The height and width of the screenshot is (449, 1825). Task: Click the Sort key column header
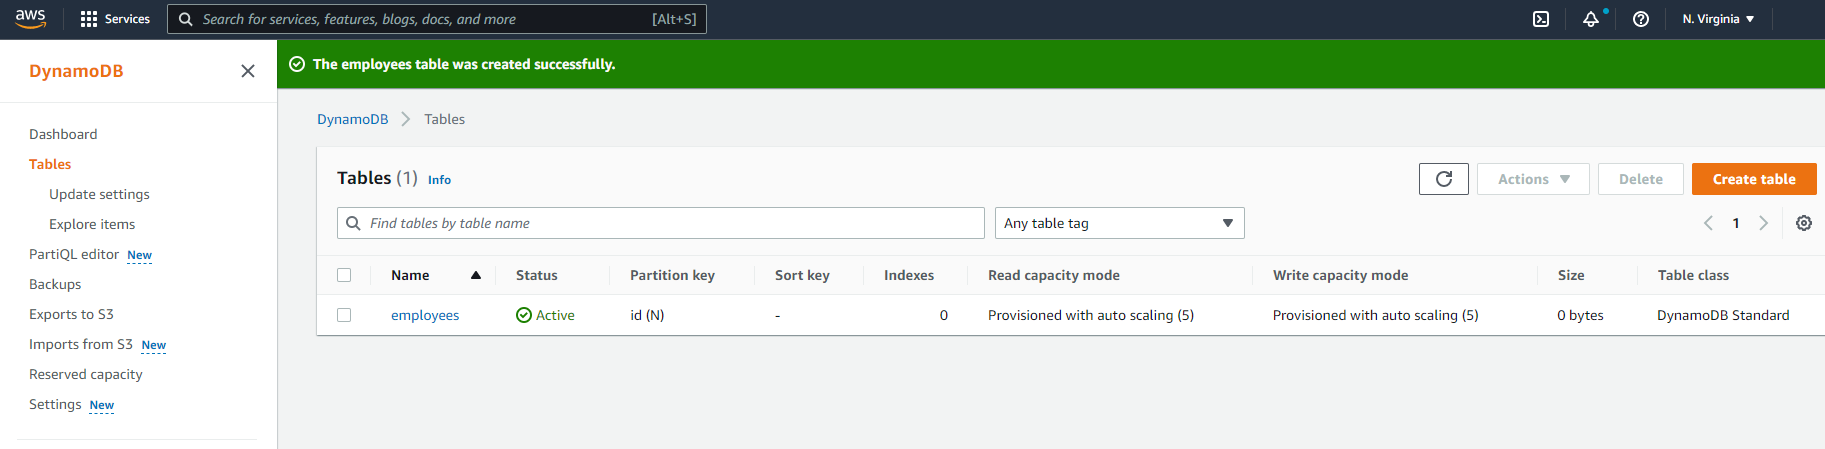pyautogui.click(x=802, y=275)
